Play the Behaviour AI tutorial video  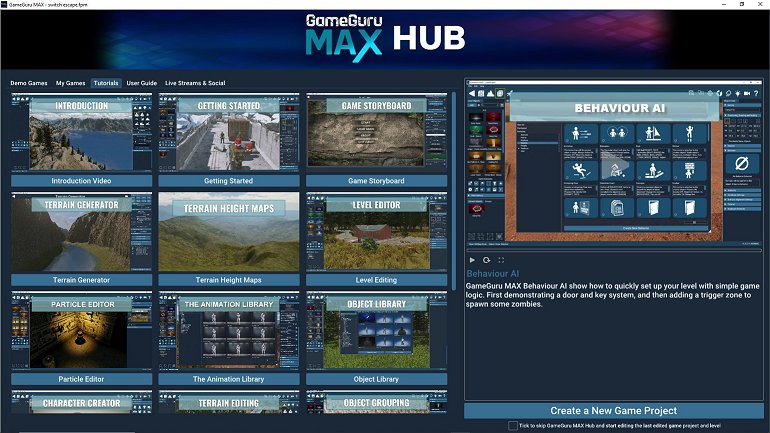[472, 260]
